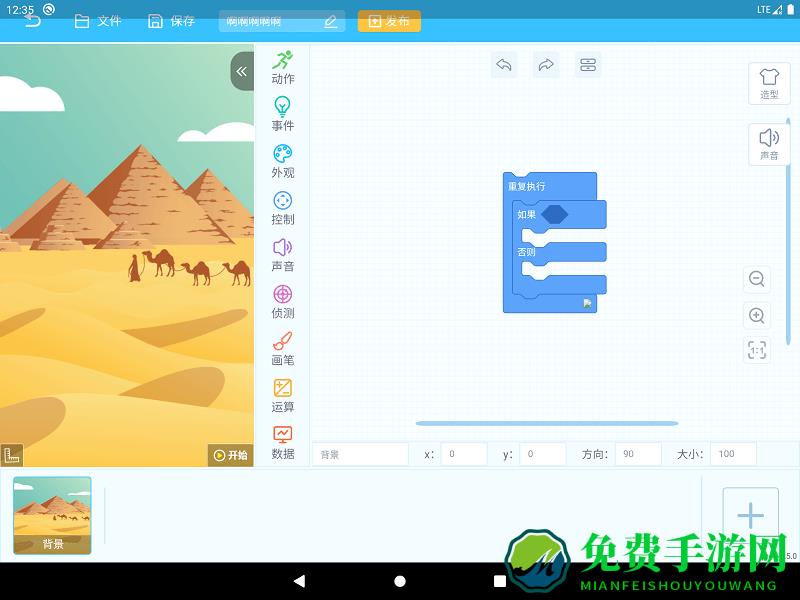
Task: Open the 控制 (Control) block category
Action: click(283, 207)
